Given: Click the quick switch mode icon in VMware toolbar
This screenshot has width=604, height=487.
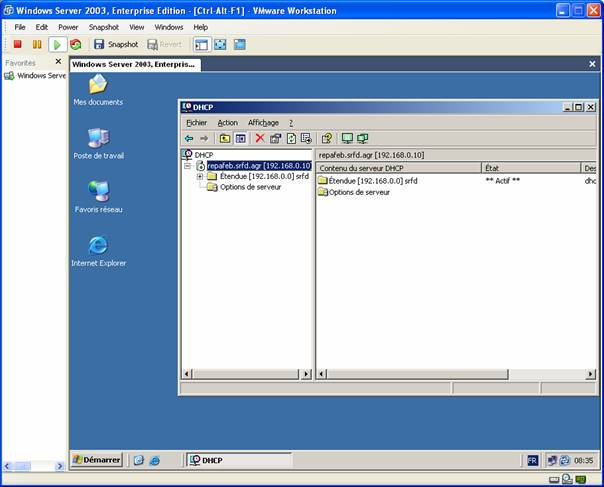Looking at the screenshot, I should point(240,44).
